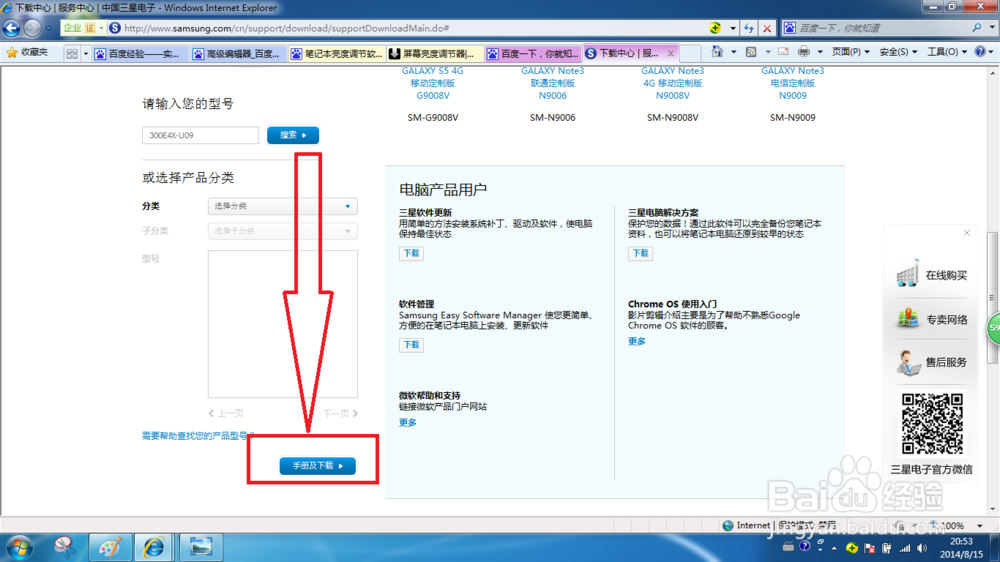1000x562 pixels.
Task: Click the blue Help question mark icon
Action: (x=980, y=52)
